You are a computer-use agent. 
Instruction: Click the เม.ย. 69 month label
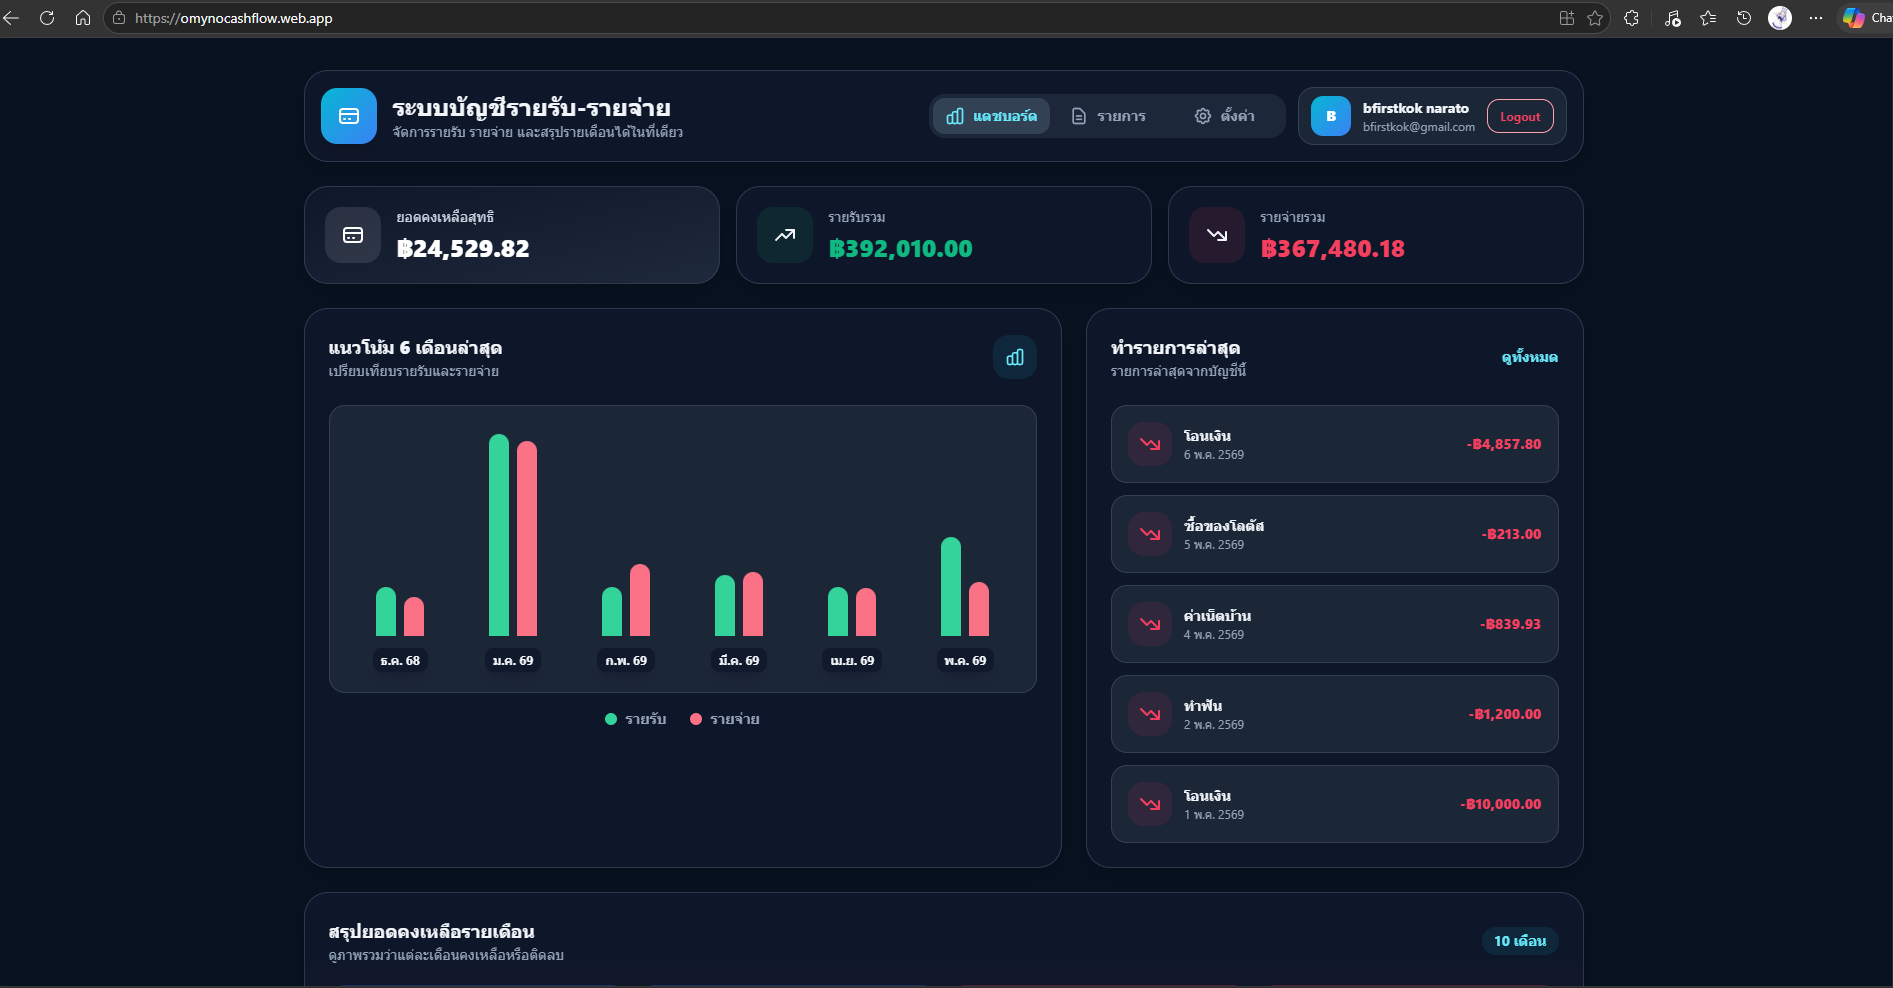[x=852, y=661]
